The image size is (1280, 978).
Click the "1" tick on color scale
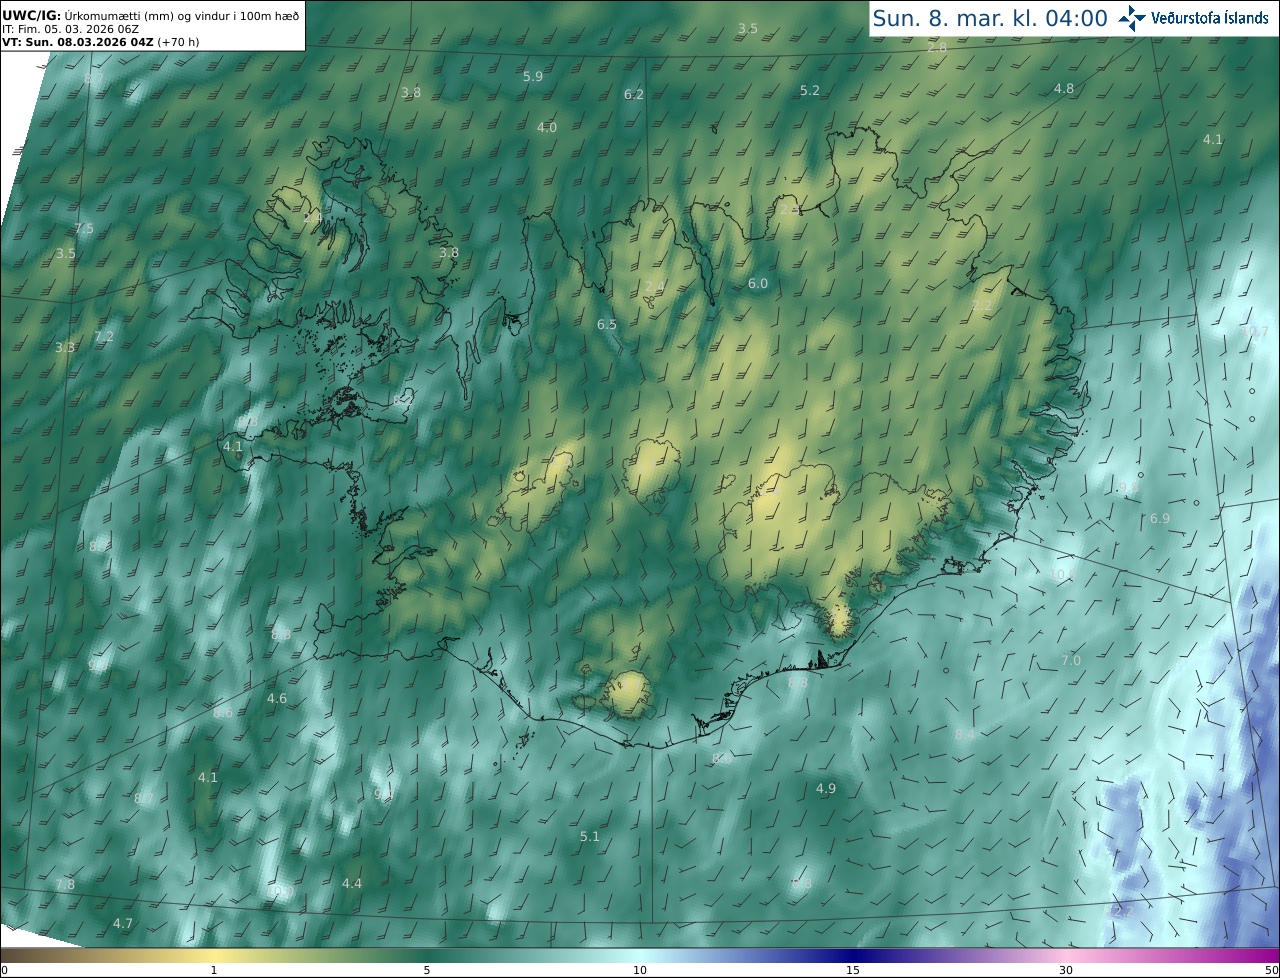(x=214, y=970)
